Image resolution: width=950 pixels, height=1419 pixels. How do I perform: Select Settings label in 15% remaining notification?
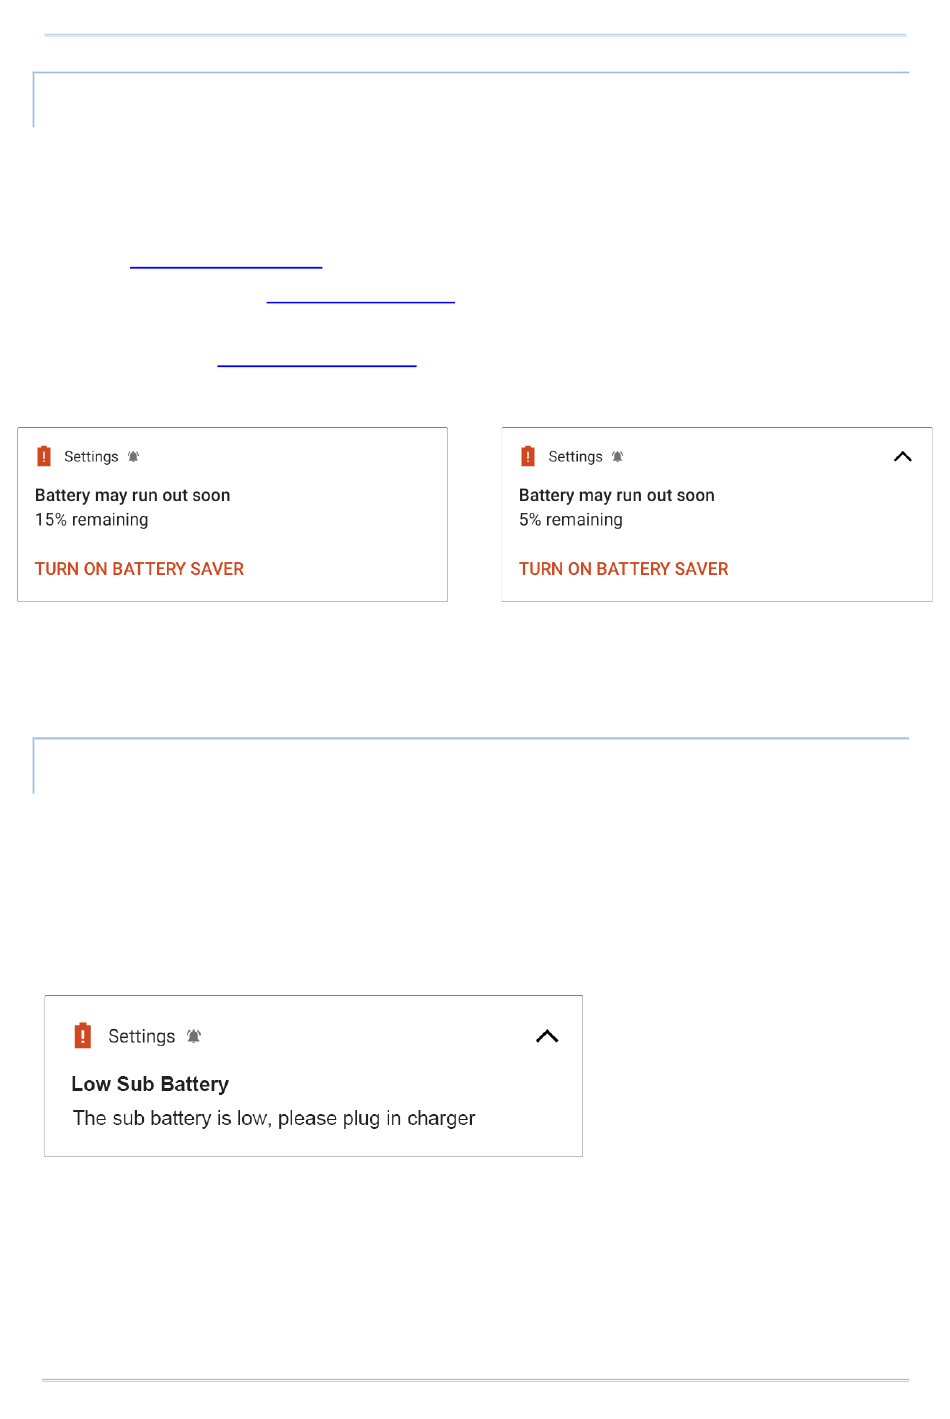tap(91, 457)
